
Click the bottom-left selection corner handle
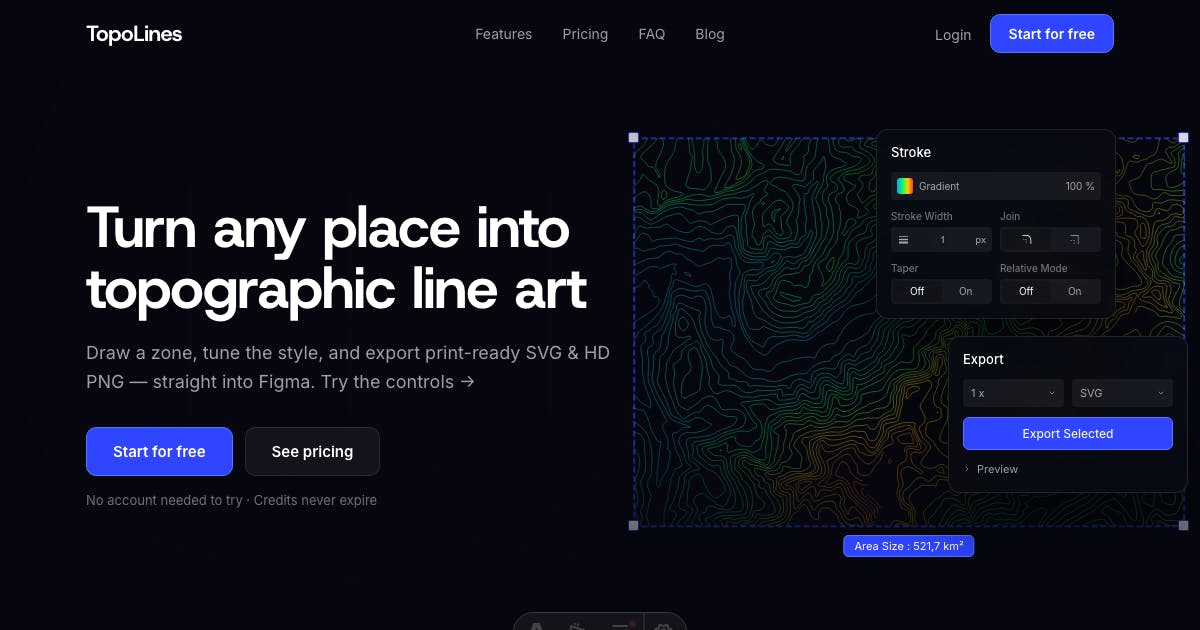pos(633,525)
